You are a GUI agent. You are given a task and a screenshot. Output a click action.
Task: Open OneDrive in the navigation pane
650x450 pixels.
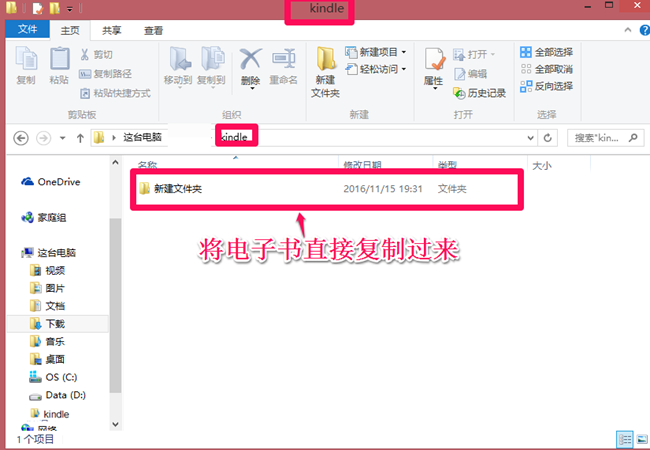pyautogui.click(x=51, y=182)
